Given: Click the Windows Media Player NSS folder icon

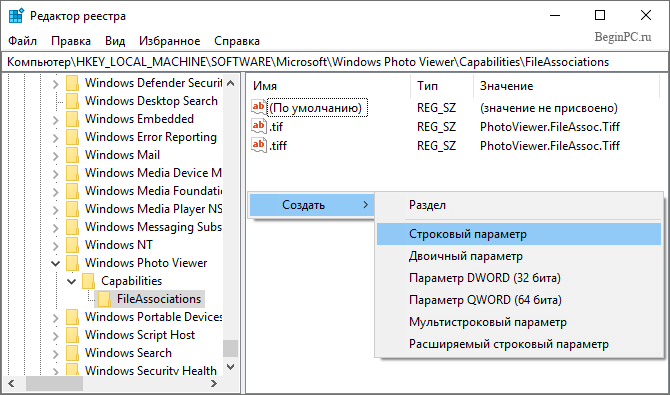Looking at the screenshot, I should click(x=73, y=209).
